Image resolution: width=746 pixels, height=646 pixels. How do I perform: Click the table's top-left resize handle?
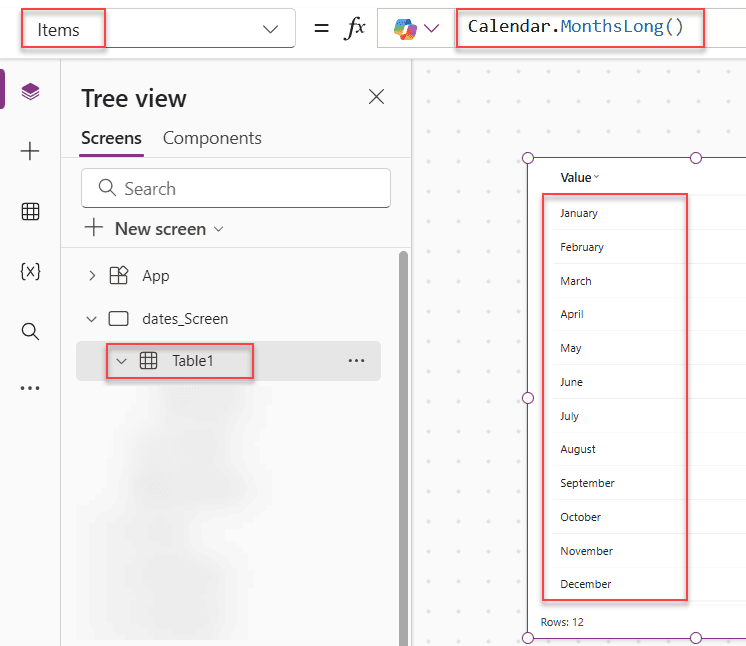(528, 158)
